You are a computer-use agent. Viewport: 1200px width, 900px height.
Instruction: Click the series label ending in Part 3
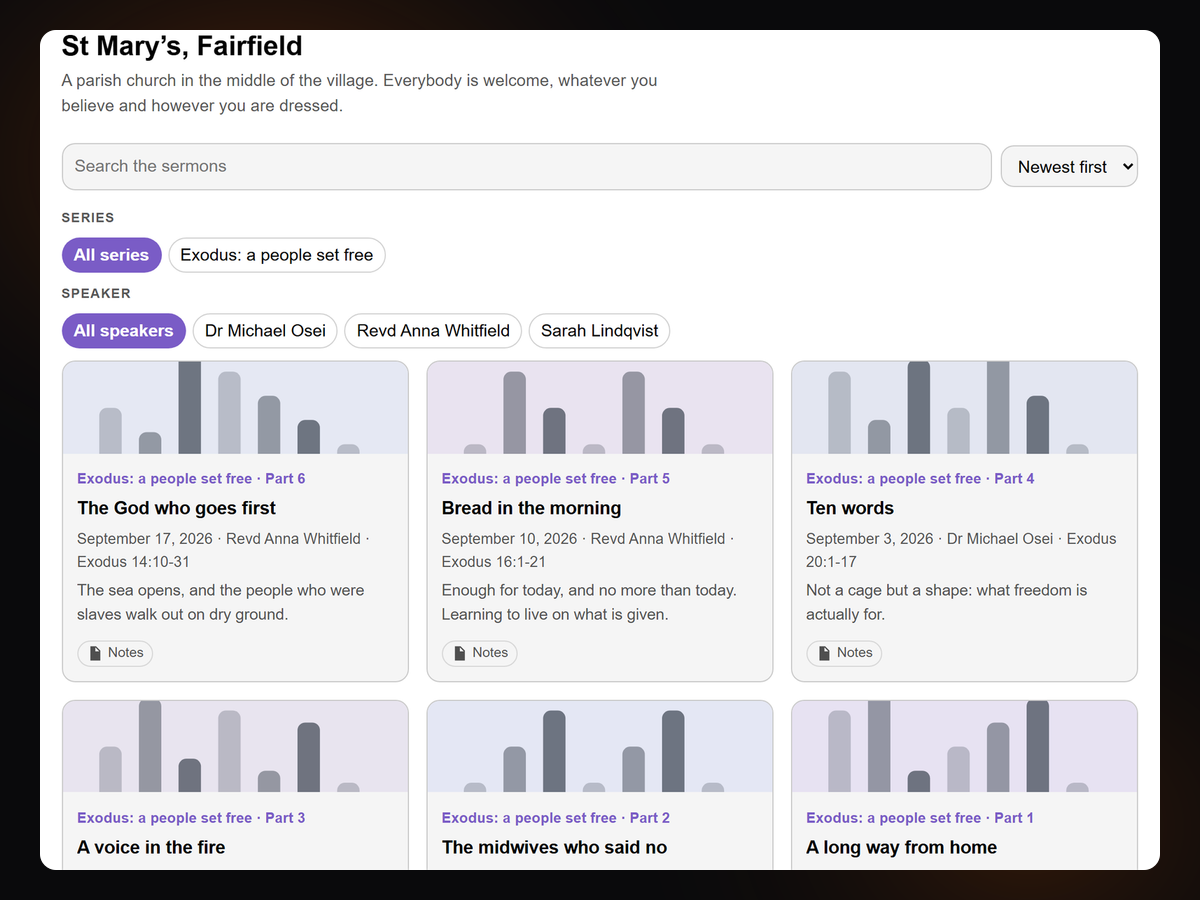click(x=191, y=818)
